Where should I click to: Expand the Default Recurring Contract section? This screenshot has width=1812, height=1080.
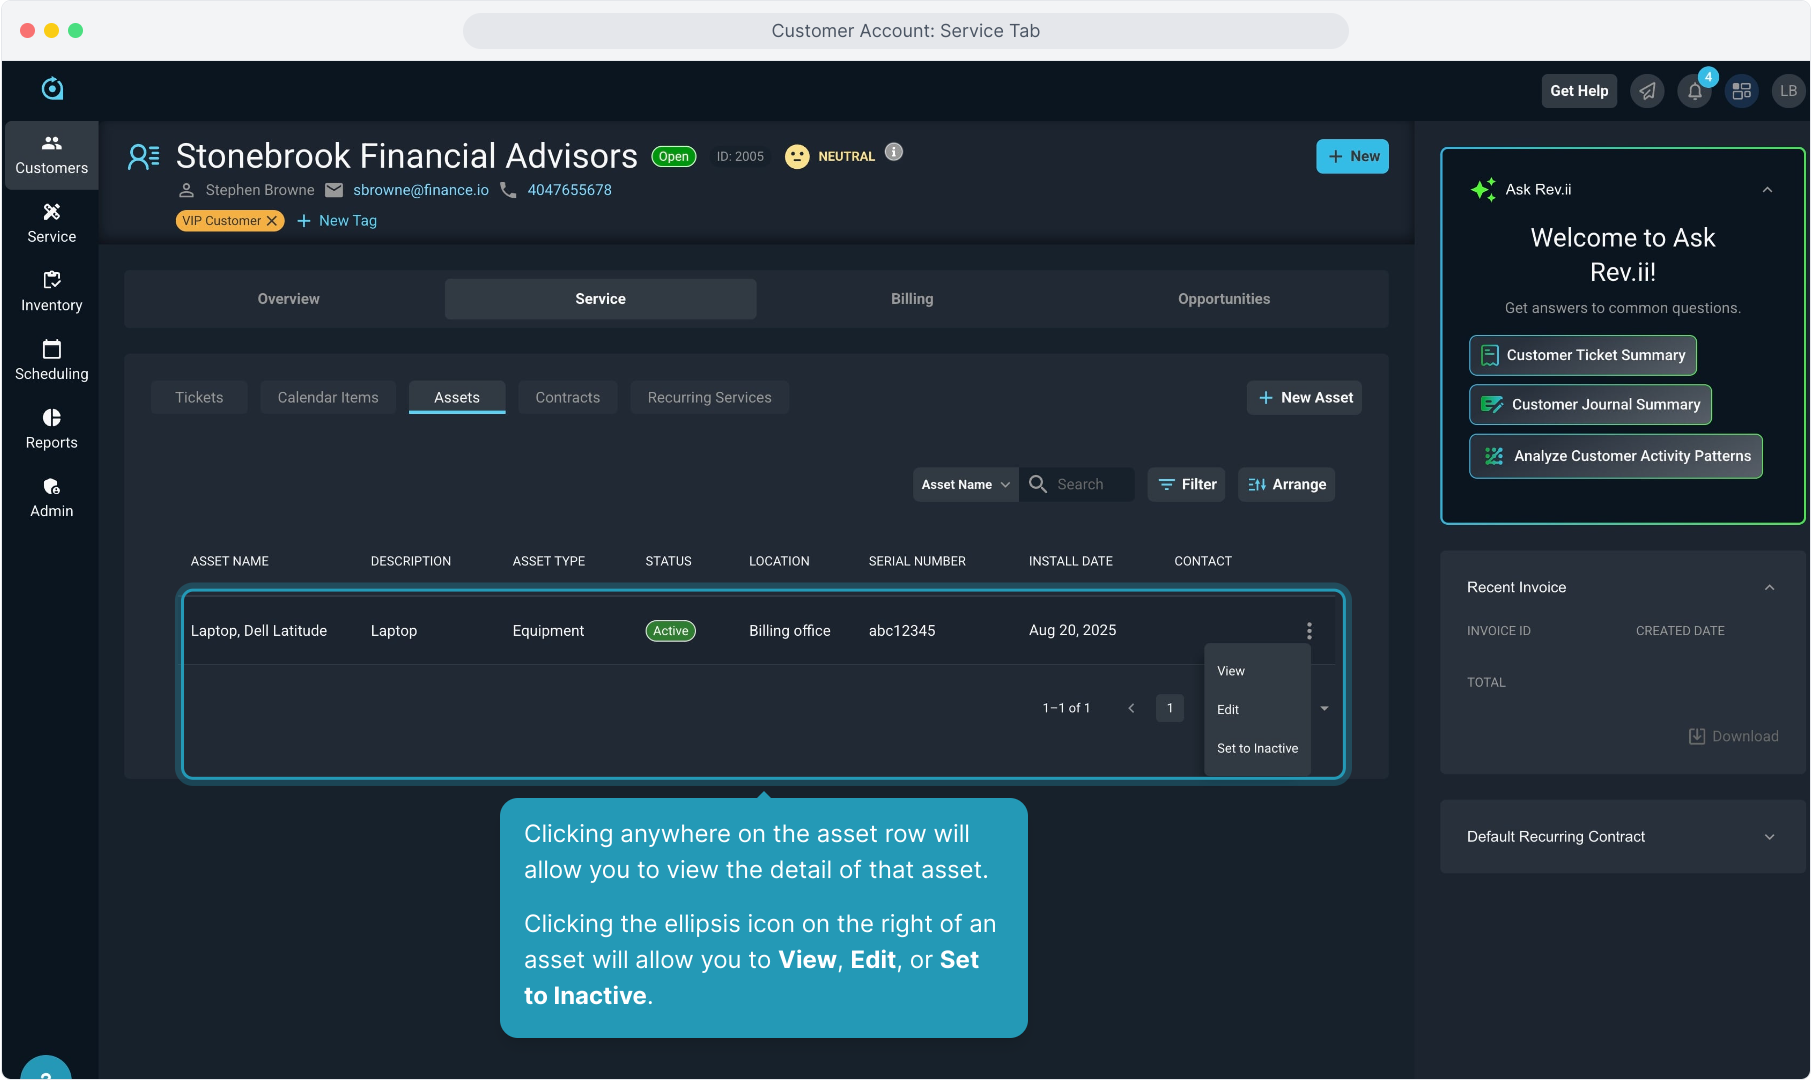pyautogui.click(x=1769, y=837)
